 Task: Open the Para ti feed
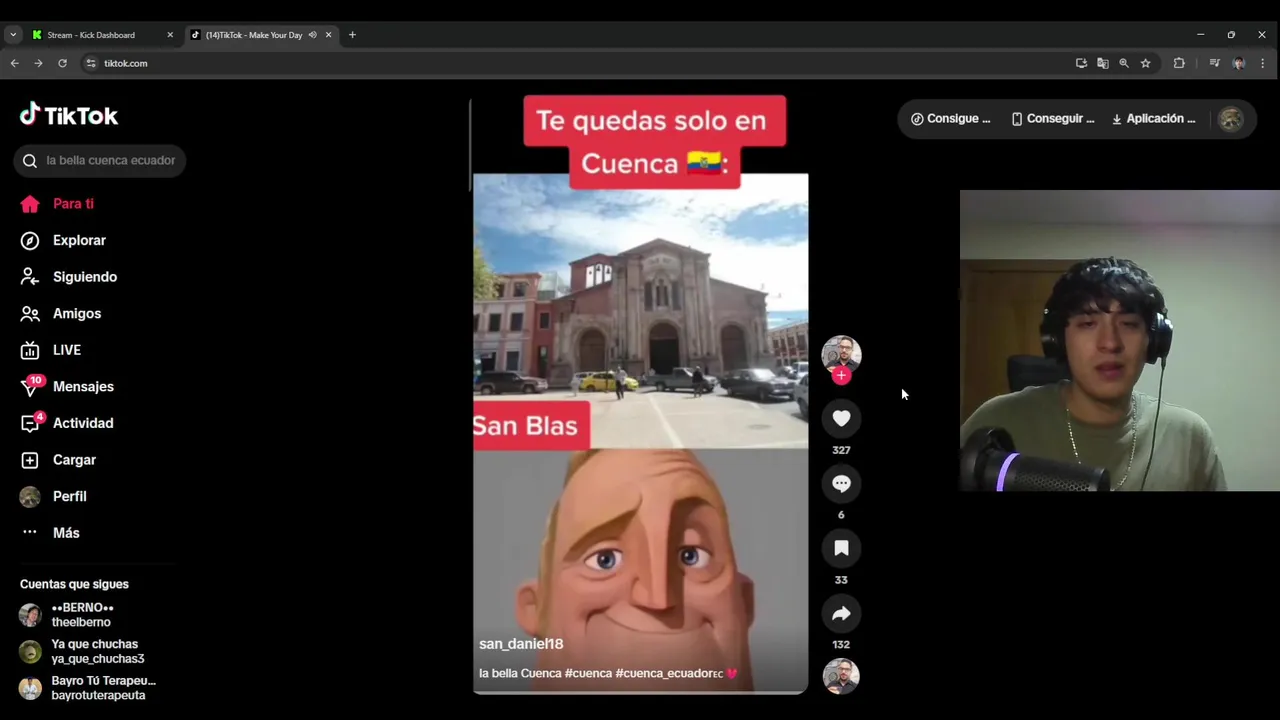coord(73,204)
